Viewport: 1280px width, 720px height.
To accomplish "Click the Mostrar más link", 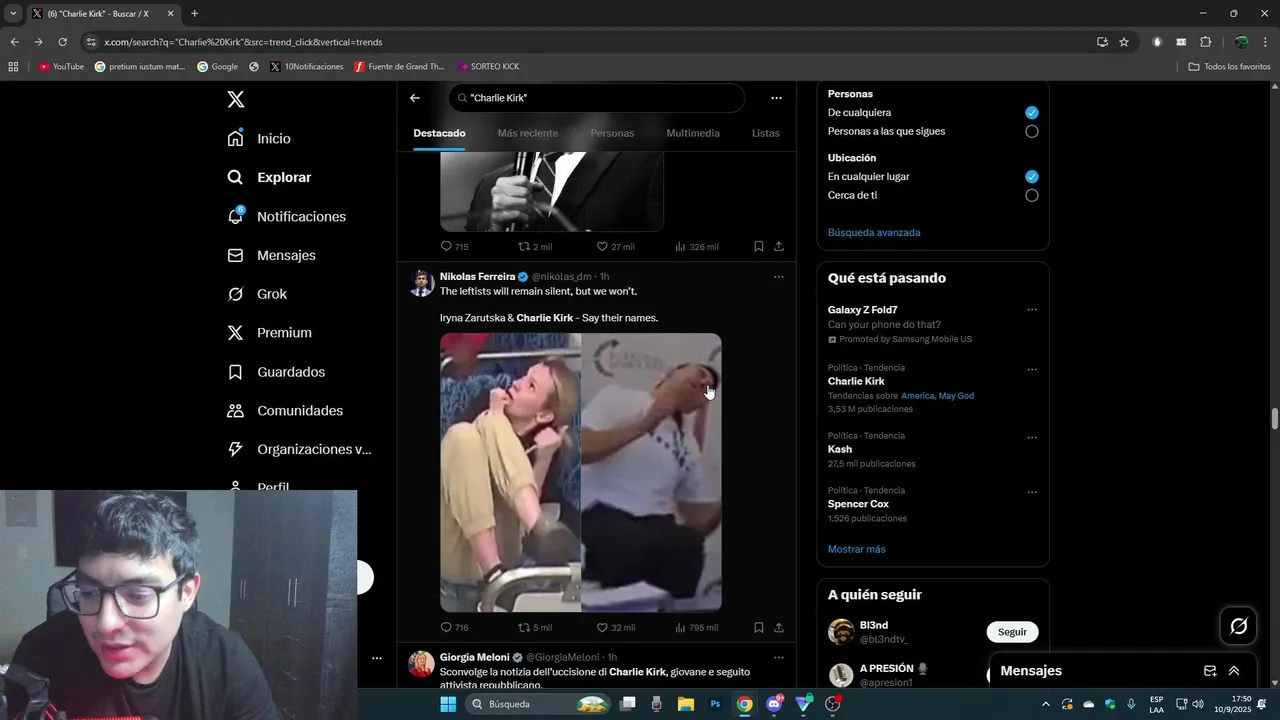I will pos(856,549).
